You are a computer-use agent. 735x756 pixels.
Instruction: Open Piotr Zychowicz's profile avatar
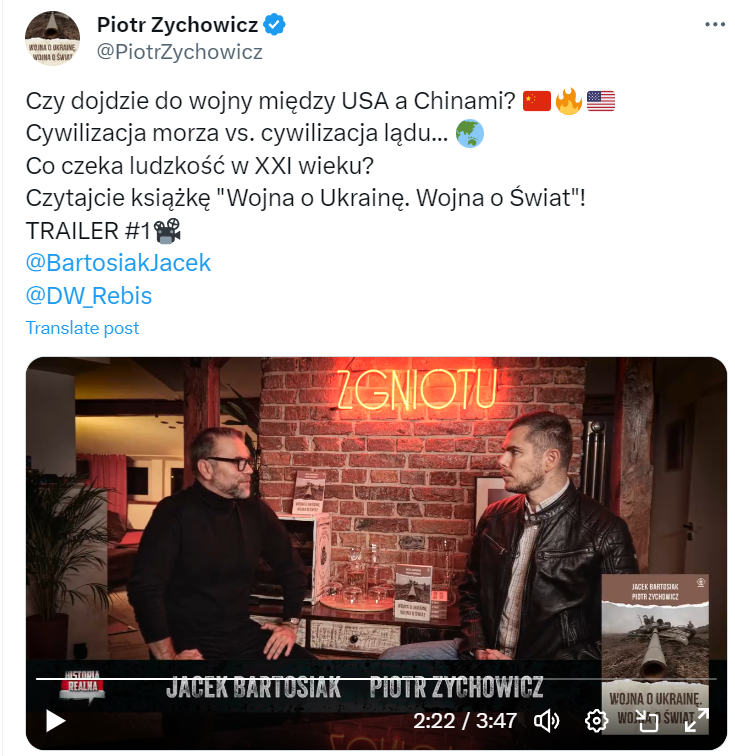(x=53, y=38)
